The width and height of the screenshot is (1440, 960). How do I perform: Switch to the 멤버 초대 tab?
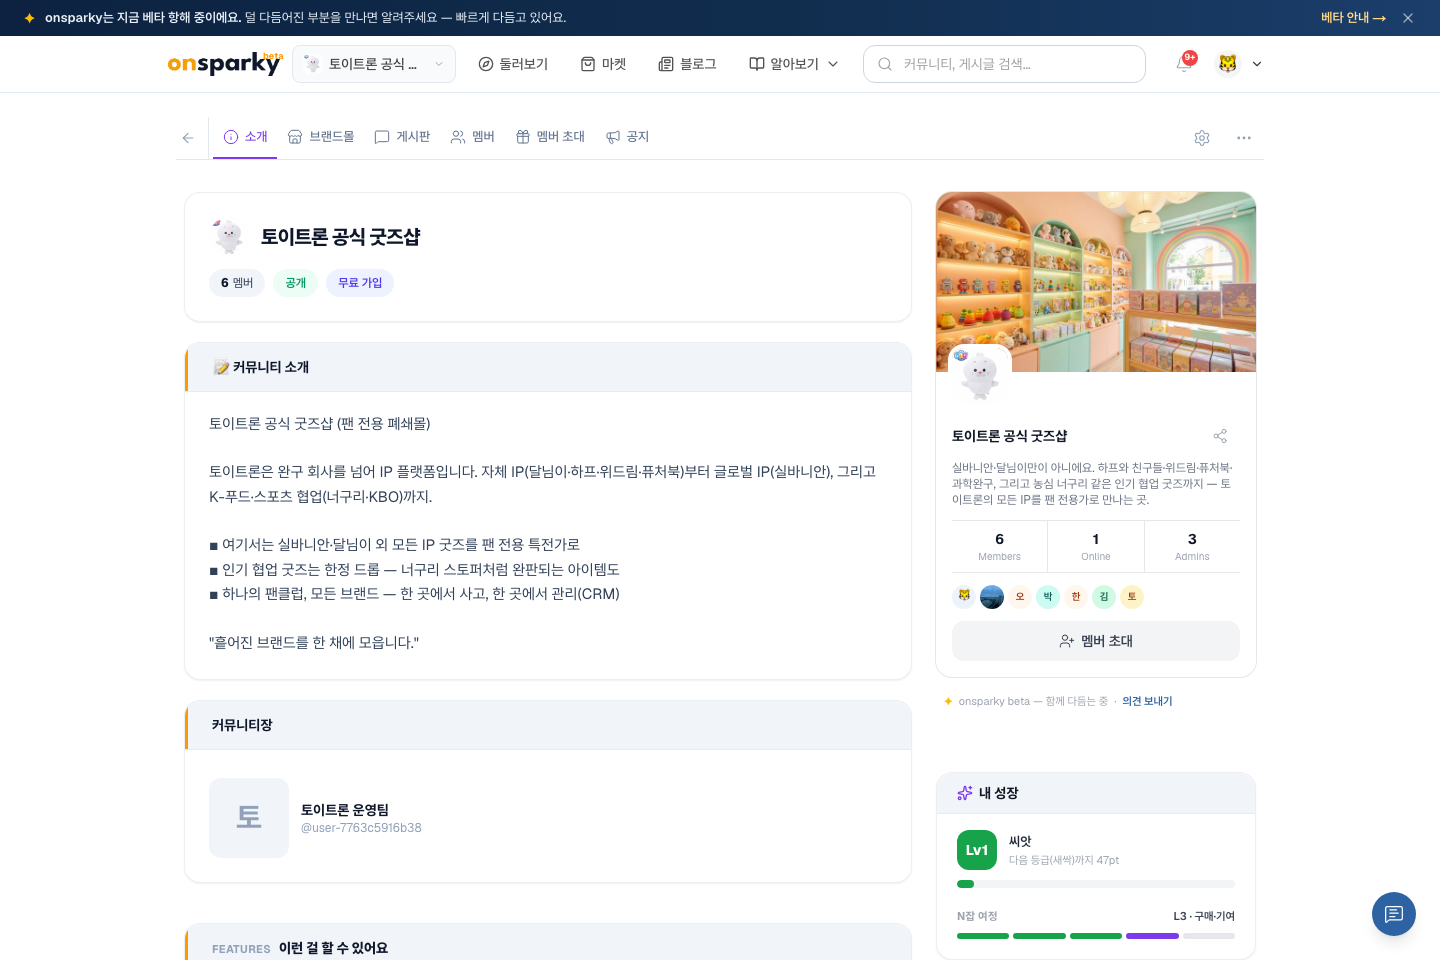tap(550, 137)
